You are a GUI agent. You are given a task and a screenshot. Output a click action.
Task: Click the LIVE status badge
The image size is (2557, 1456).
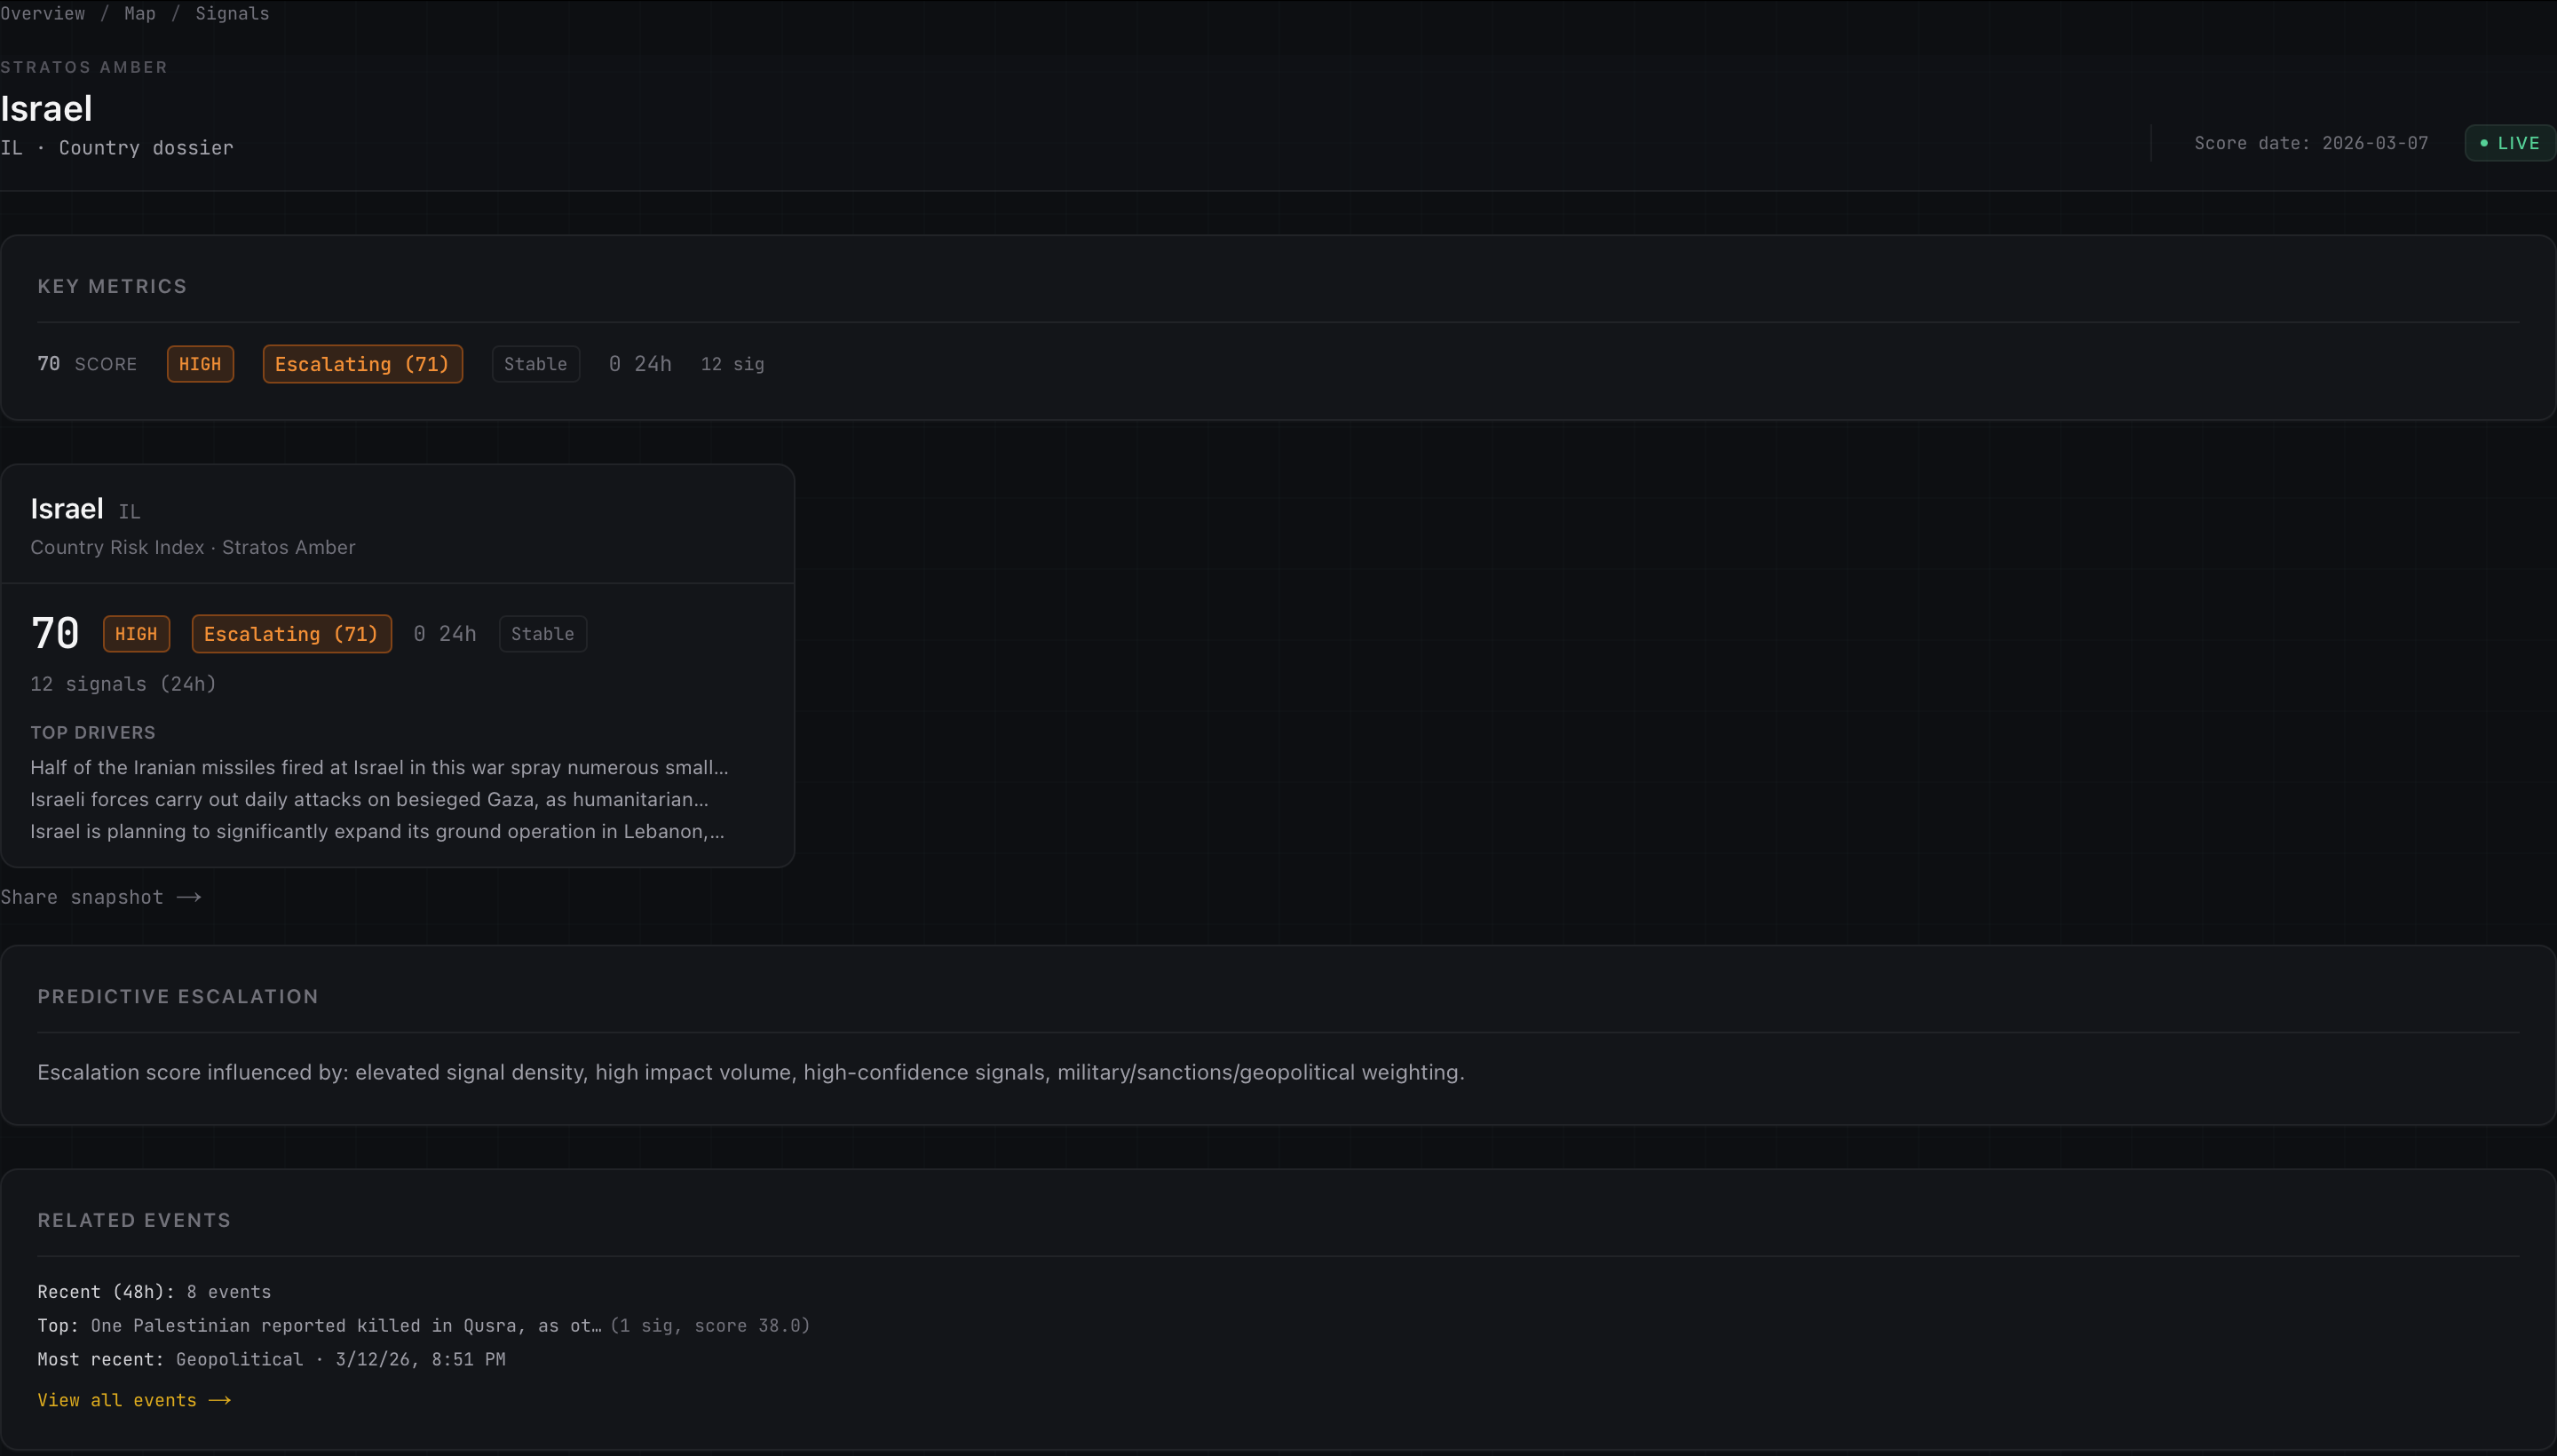tap(2510, 143)
